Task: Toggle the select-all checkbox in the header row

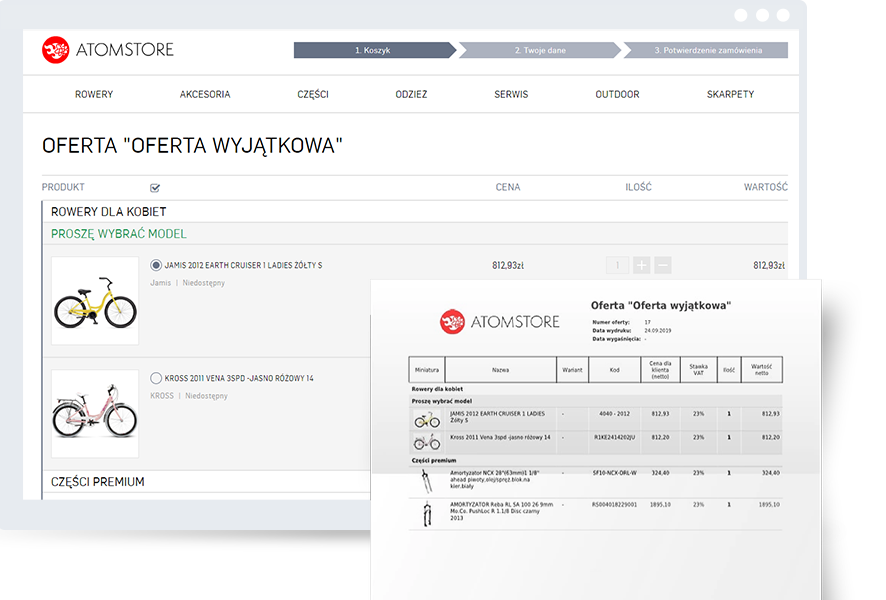Action: (155, 188)
